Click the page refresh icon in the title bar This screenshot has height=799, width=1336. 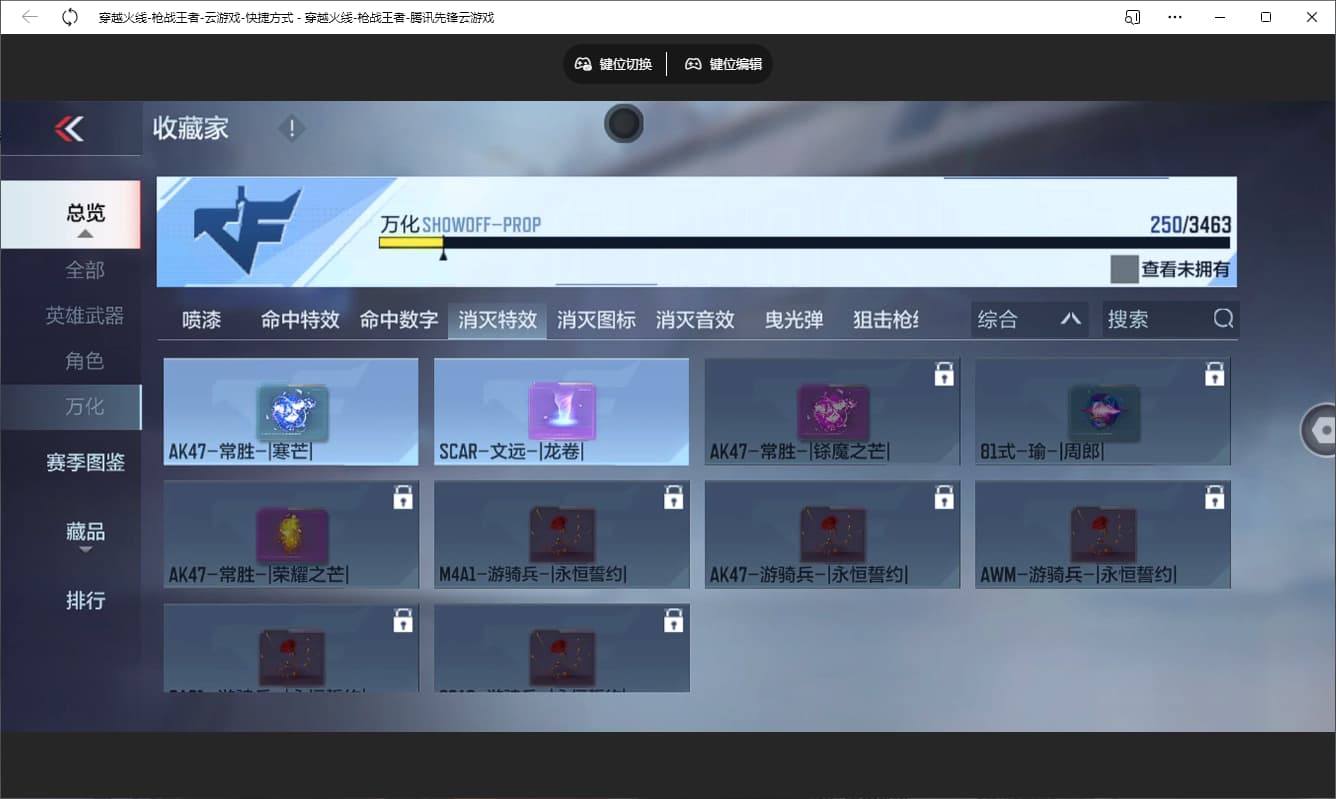tap(69, 16)
